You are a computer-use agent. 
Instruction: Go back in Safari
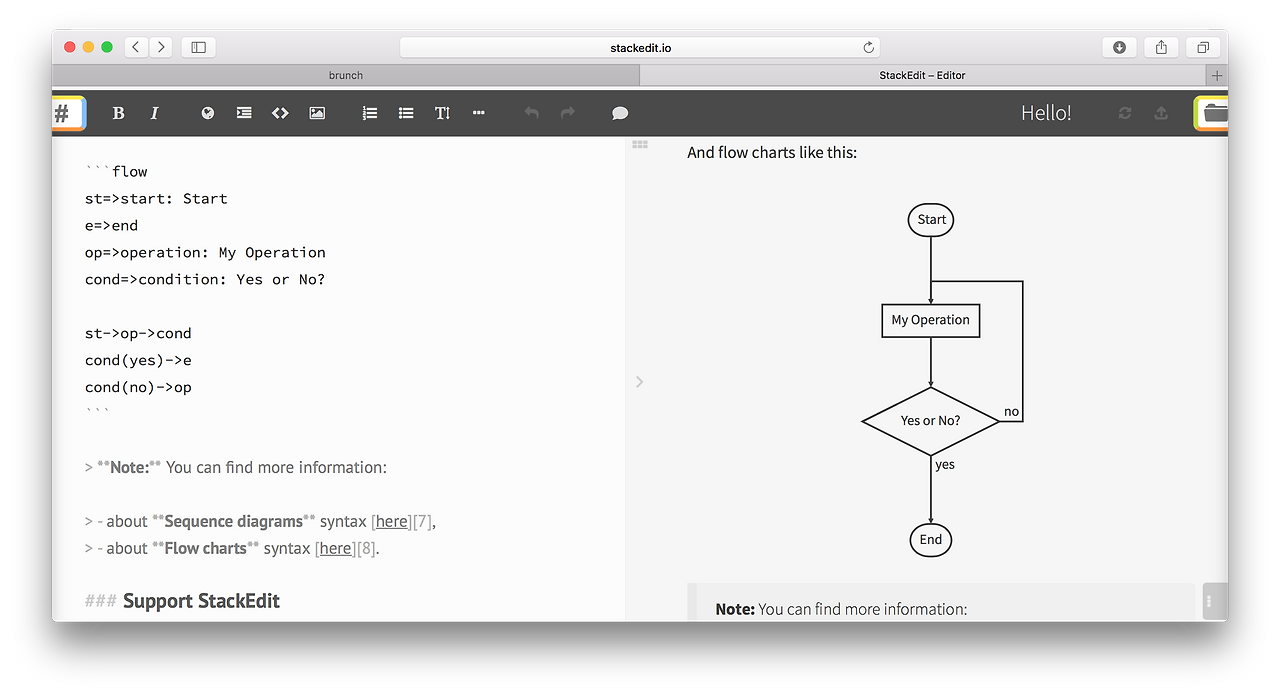tap(136, 47)
